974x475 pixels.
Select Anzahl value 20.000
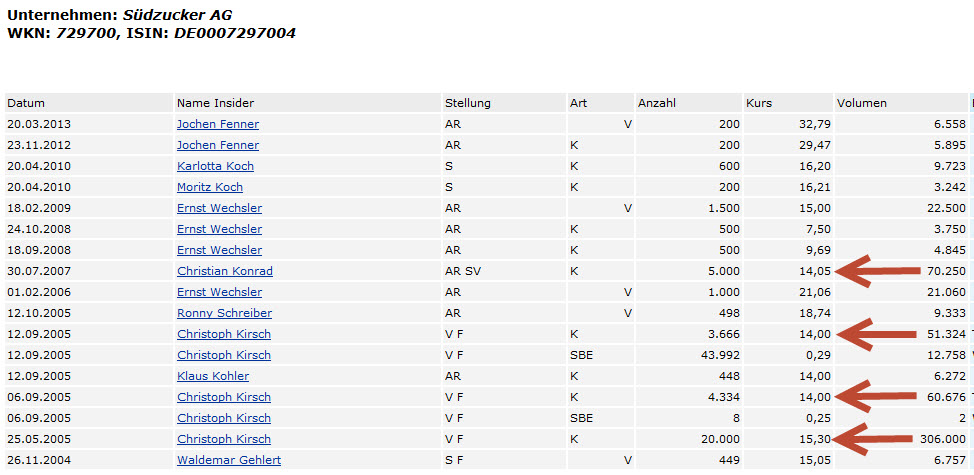[721, 439]
